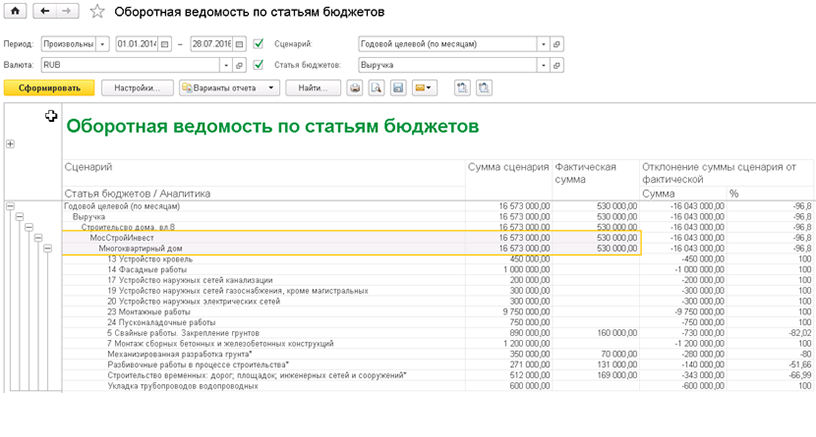The width and height of the screenshot is (816, 437).
Task: Save report using the floppy disk icon
Action: (x=398, y=88)
